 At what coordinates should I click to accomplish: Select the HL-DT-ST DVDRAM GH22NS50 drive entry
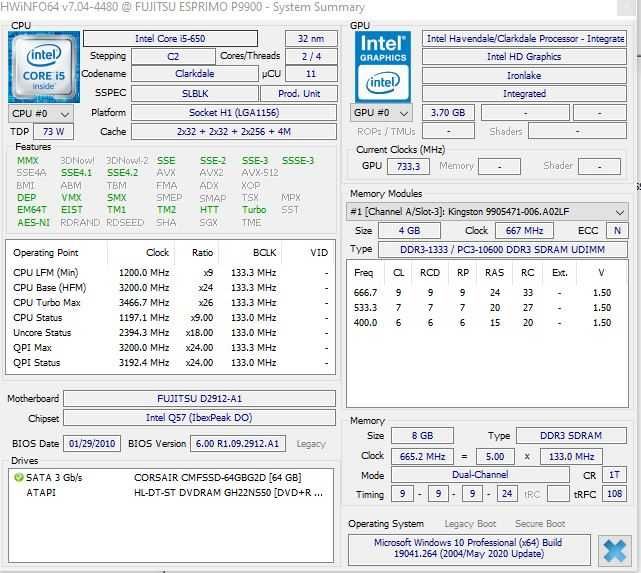pos(171,492)
